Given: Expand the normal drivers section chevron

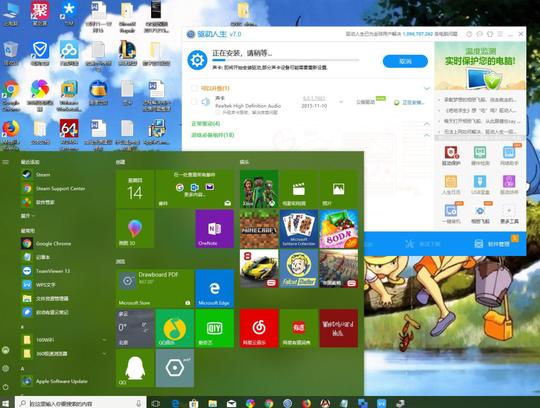Looking at the screenshot, I should pyautogui.click(x=427, y=124).
